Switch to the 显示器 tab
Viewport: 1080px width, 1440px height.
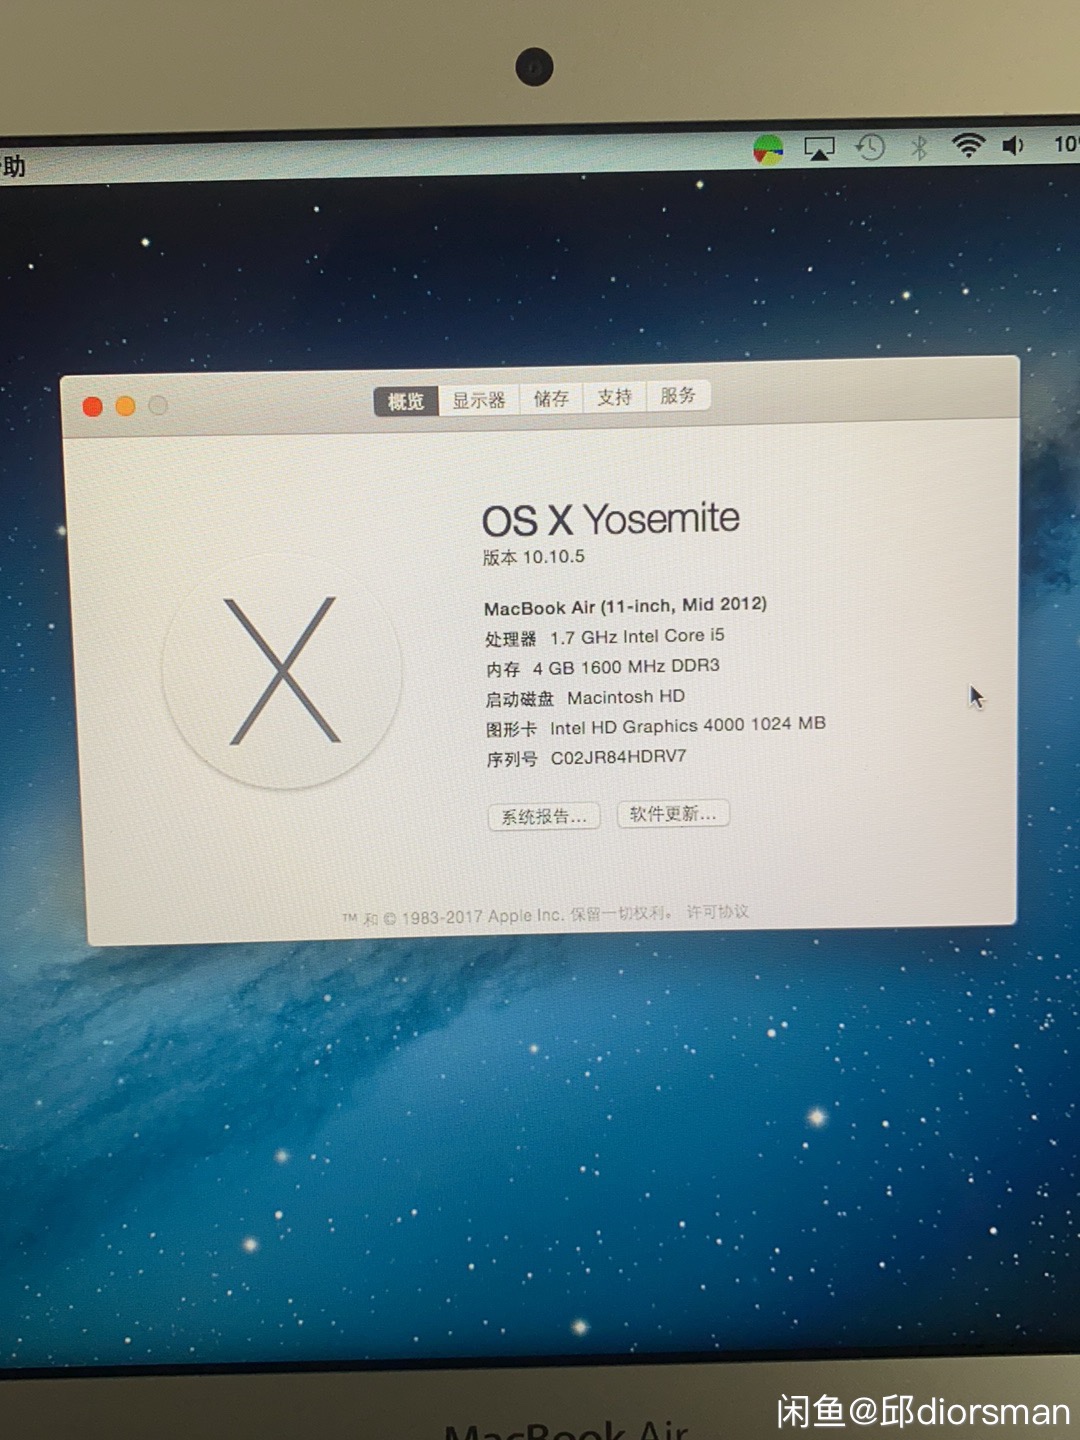tap(479, 400)
